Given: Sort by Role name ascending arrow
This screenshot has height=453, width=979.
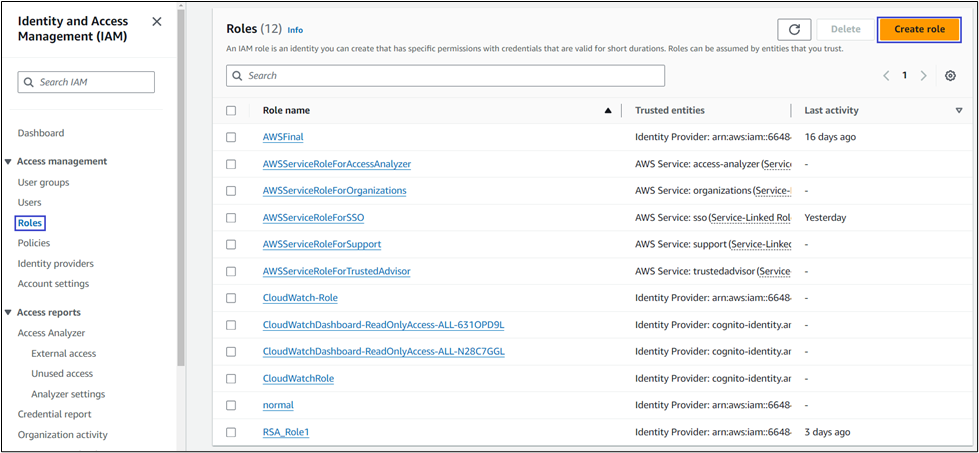Looking at the screenshot, I should pos(607,111).
